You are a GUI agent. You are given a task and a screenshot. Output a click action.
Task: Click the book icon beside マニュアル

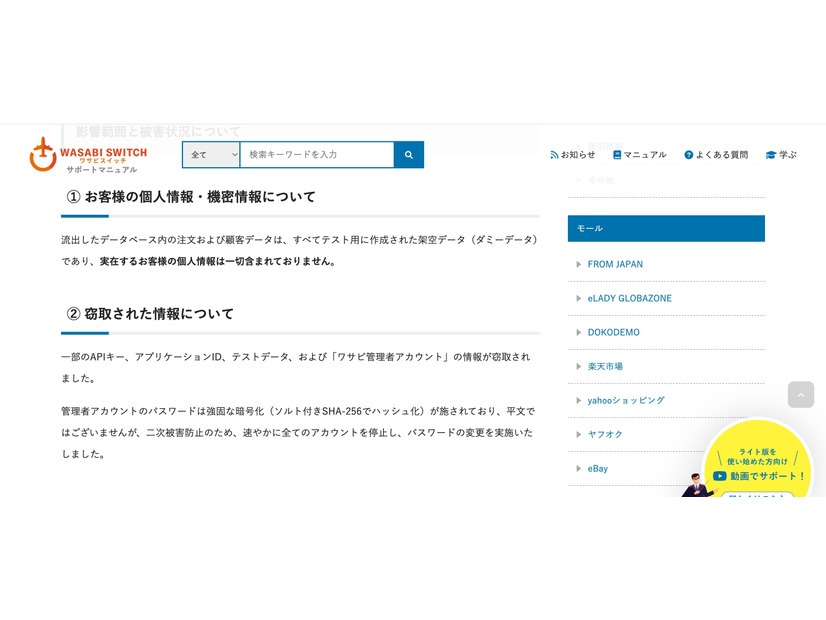[617, 155]
